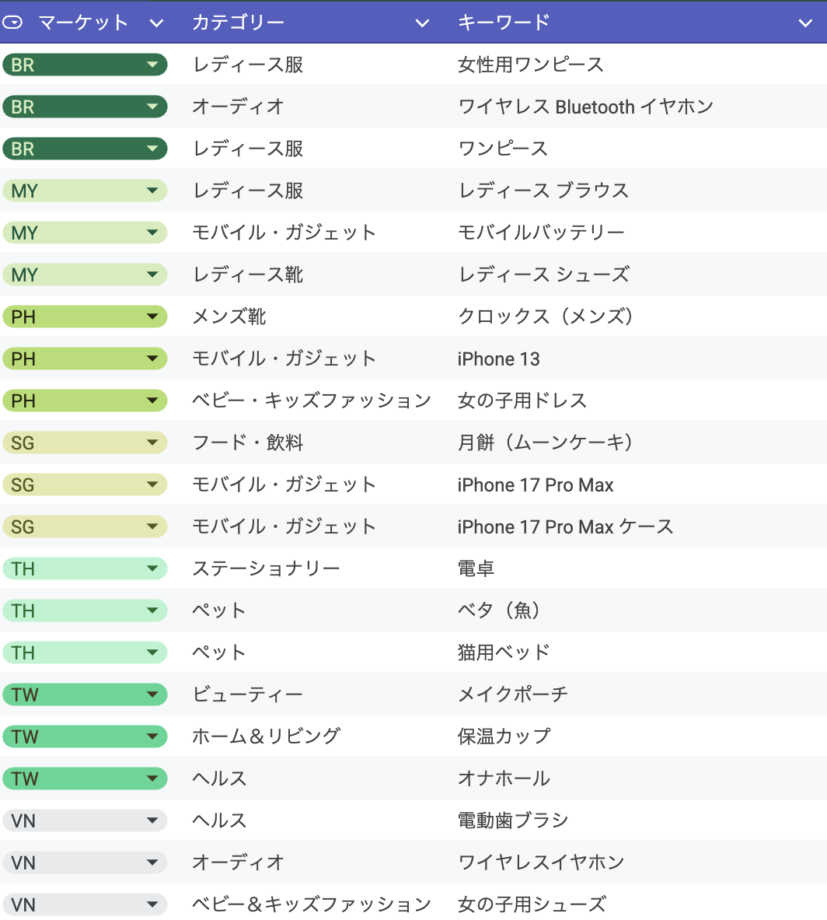Click the iPhone 17 Pro Max ケース cell

click(x=565, y=527)
